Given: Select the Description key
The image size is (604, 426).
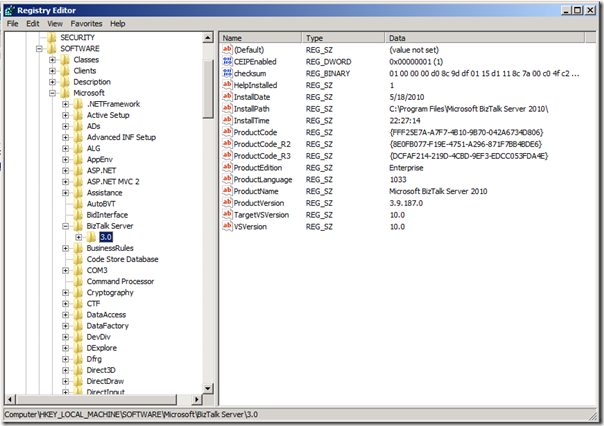Looking at the screenshot, I should tap(92, 82).
